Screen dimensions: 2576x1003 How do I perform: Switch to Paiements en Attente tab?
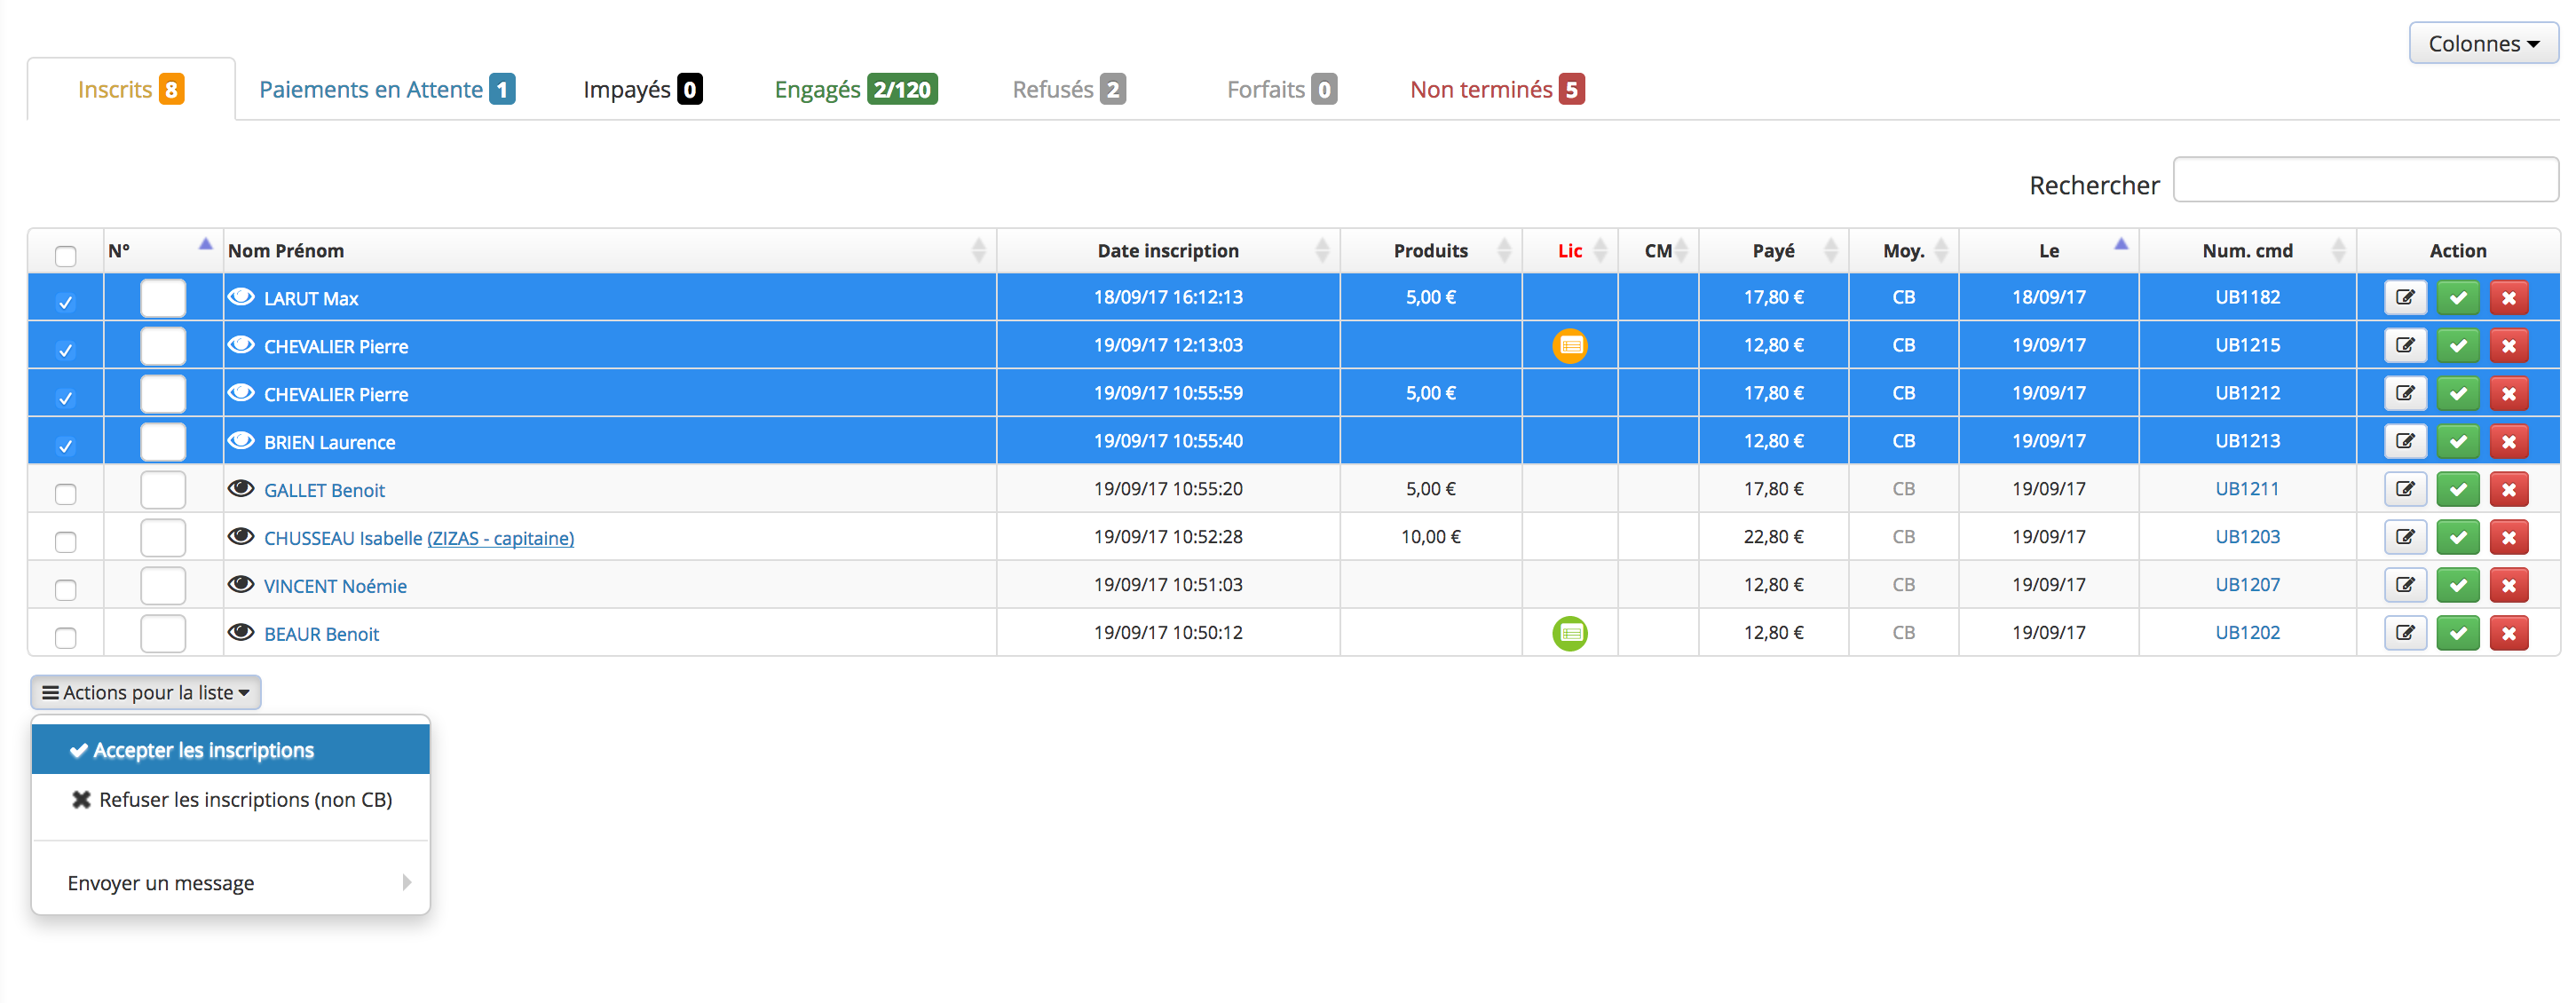[387, 89]
